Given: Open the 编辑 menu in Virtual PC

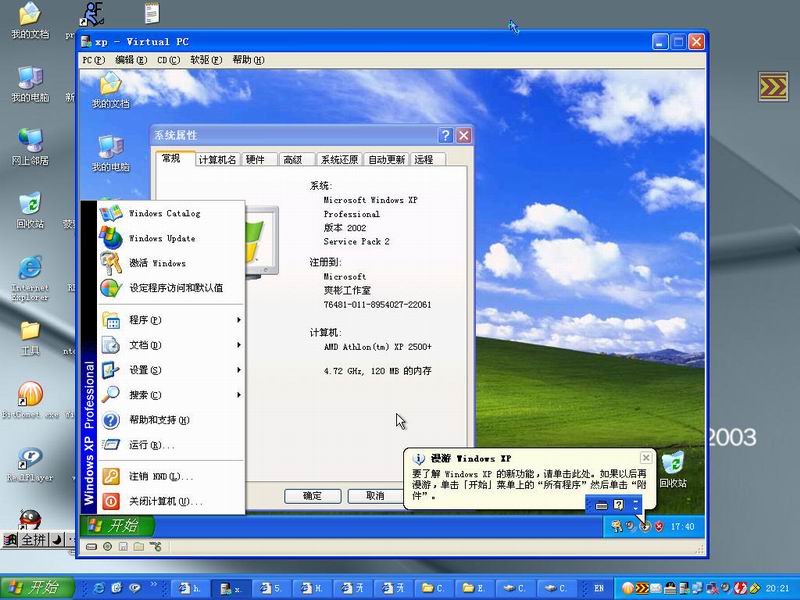Looking at the screenshot, I should pyautogui.click(x=131, y=60).
